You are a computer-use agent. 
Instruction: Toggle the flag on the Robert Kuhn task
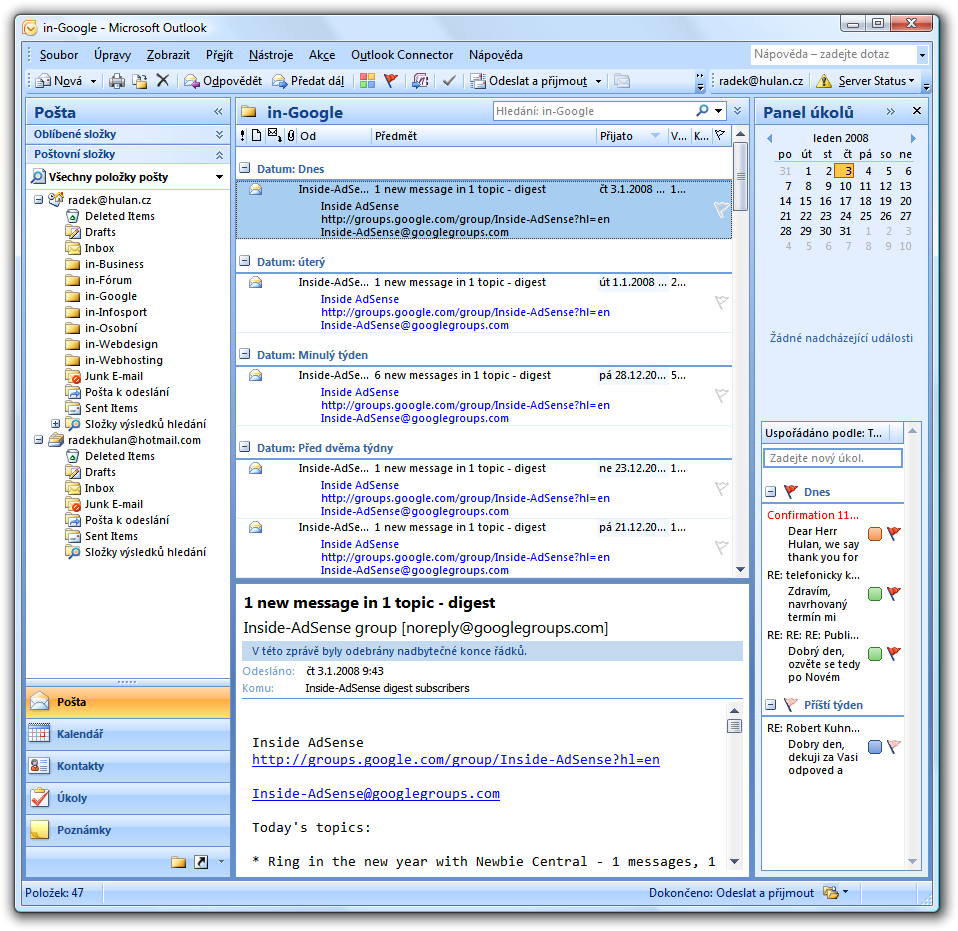[x=894, y=746]
